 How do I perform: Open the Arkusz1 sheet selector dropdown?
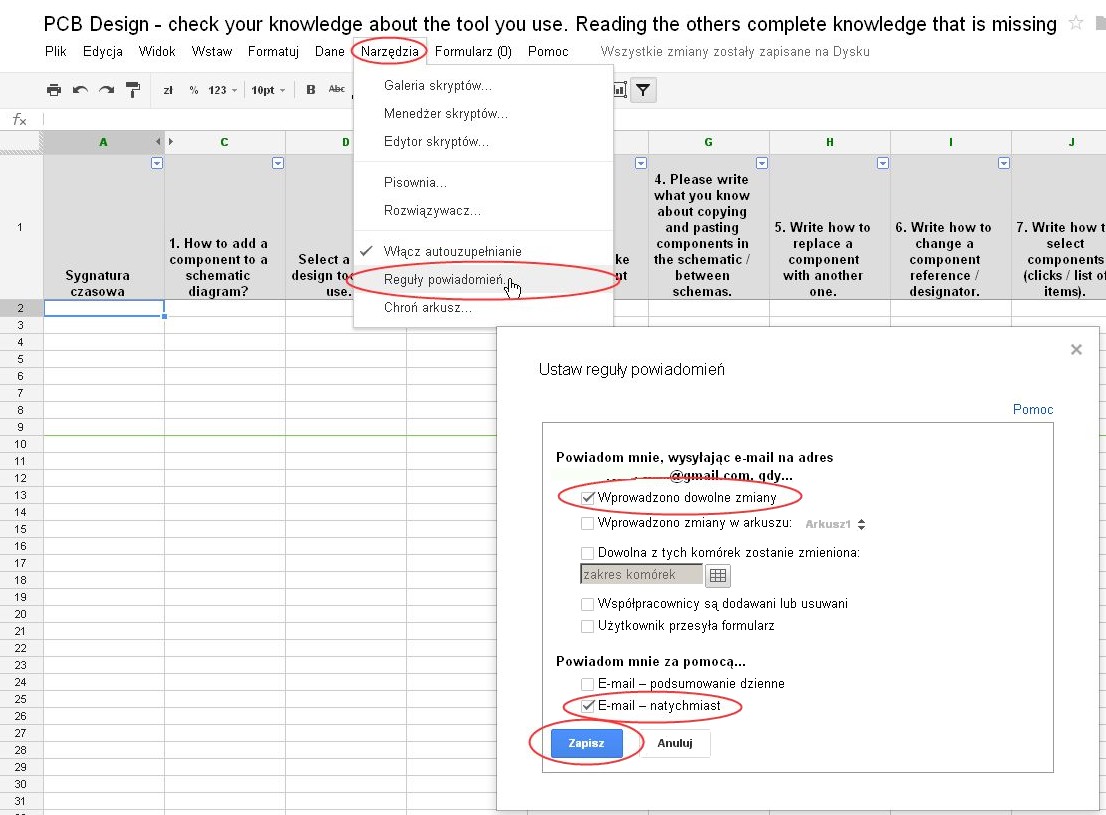pos(835,524)
